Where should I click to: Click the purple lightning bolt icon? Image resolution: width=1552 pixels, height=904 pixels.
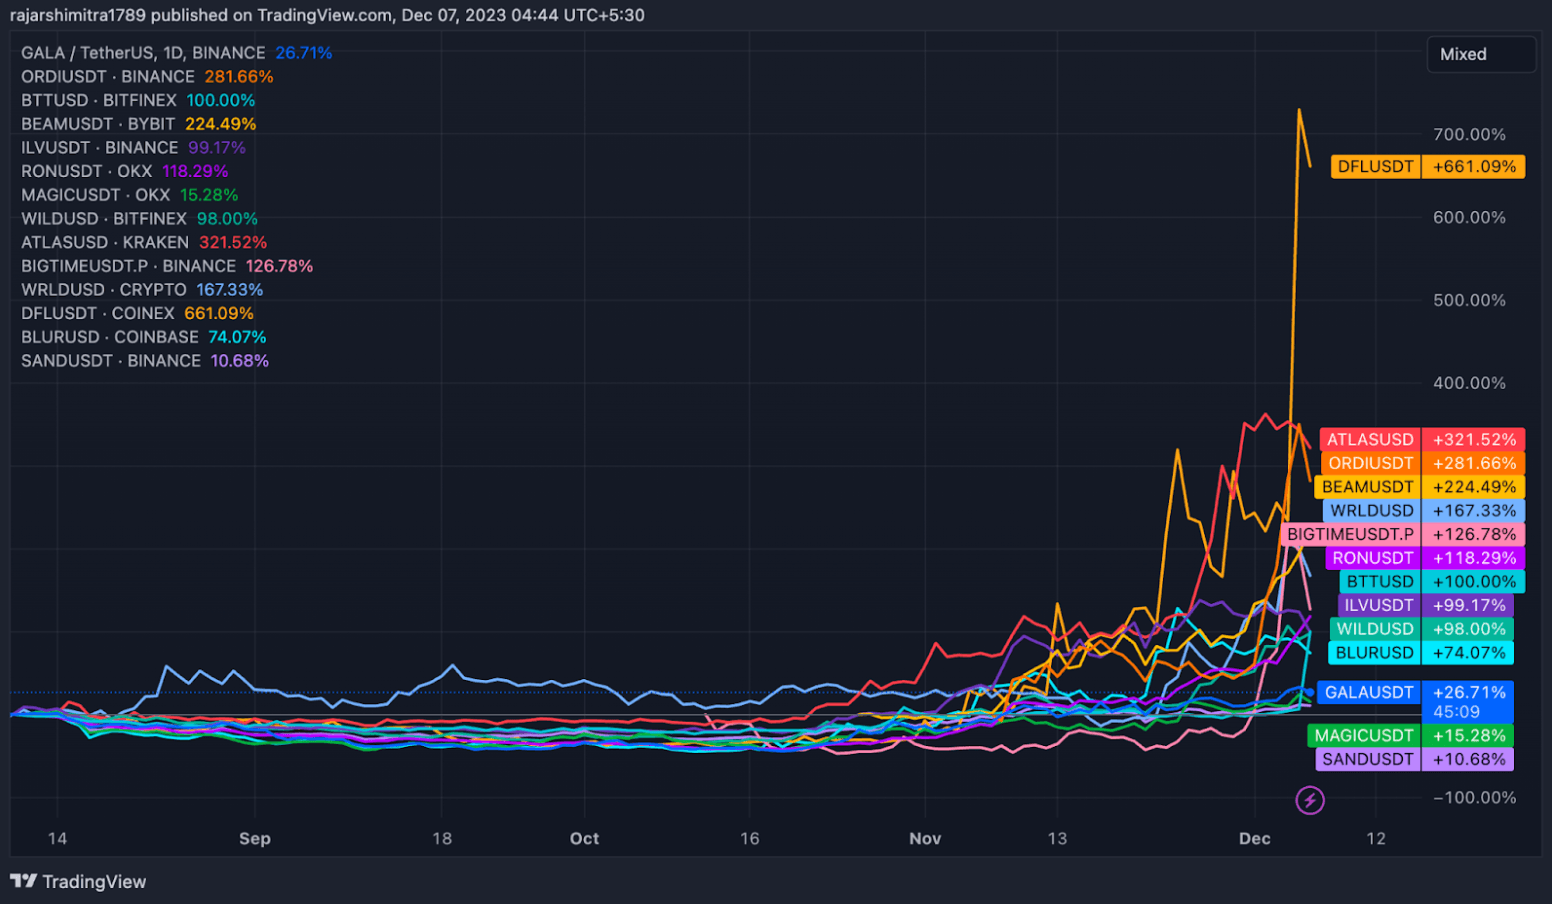coord(1309,800)
